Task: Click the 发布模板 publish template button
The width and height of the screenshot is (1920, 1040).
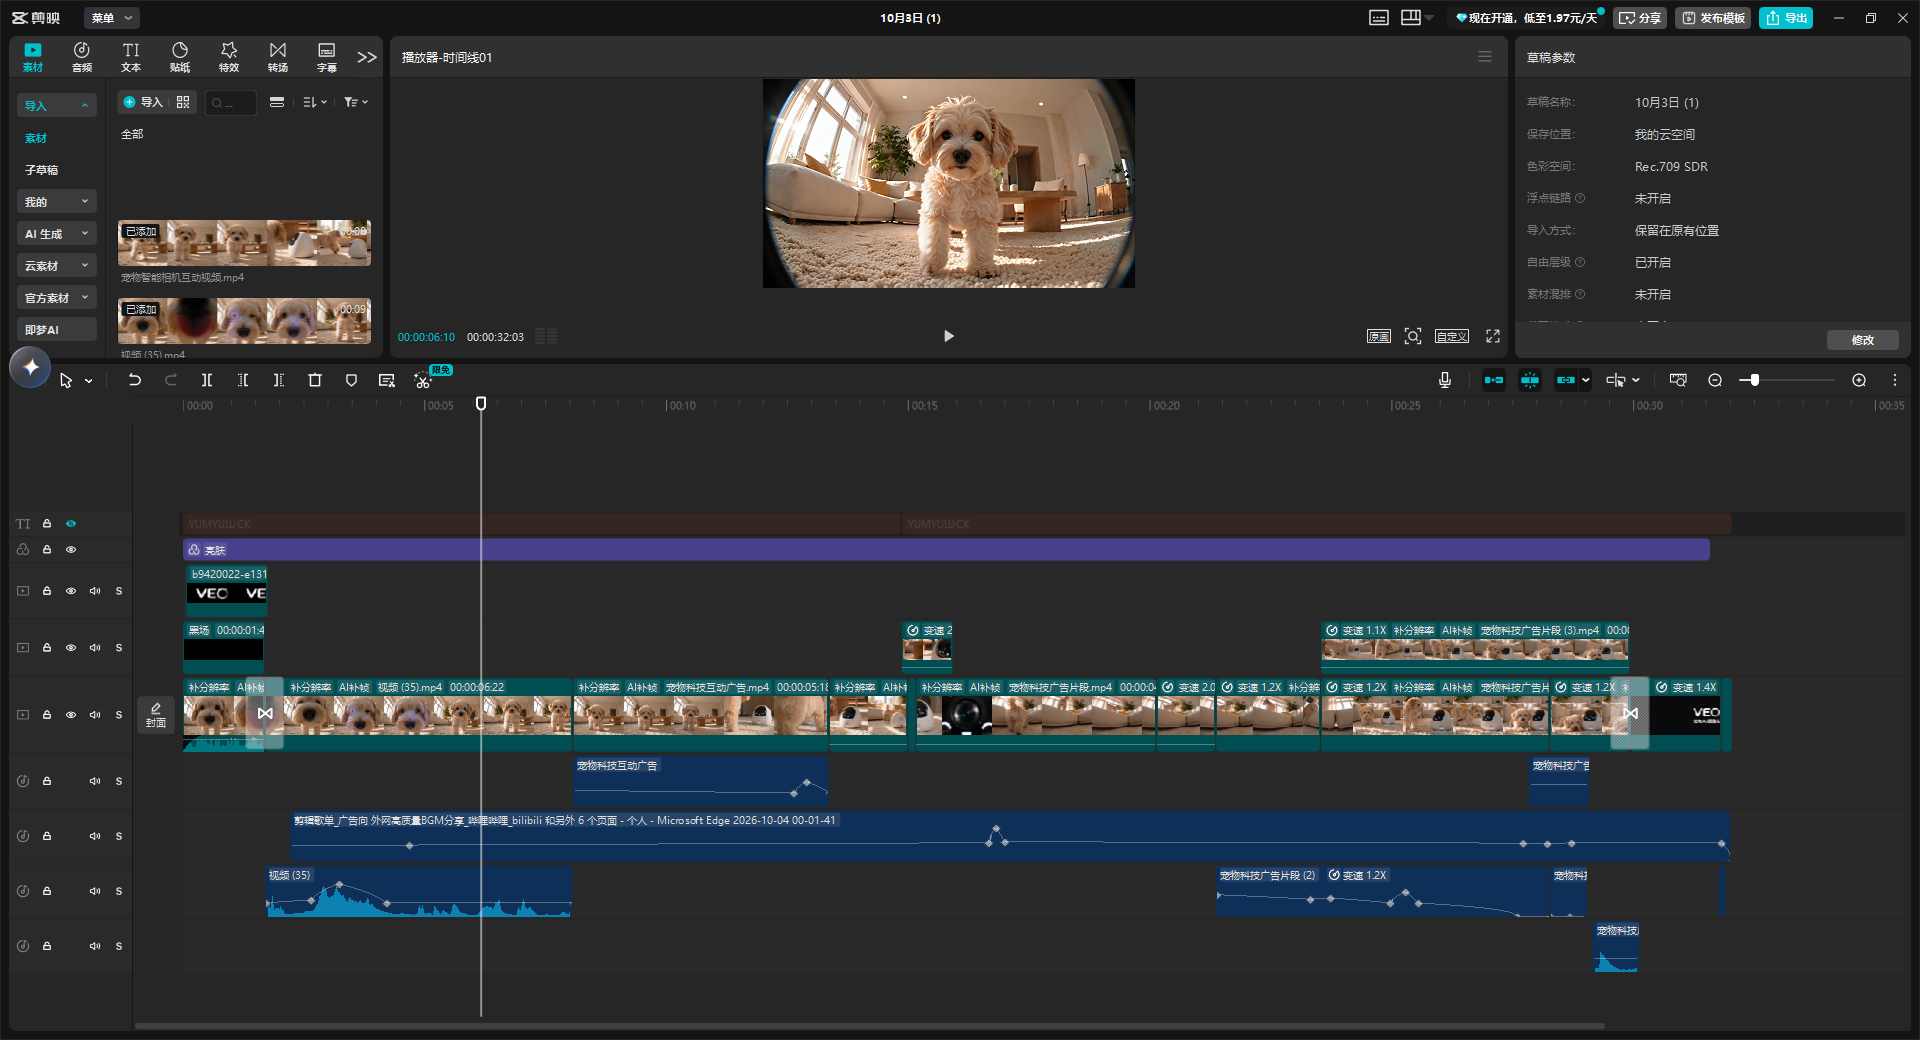Action: (x=1713, y=18)
